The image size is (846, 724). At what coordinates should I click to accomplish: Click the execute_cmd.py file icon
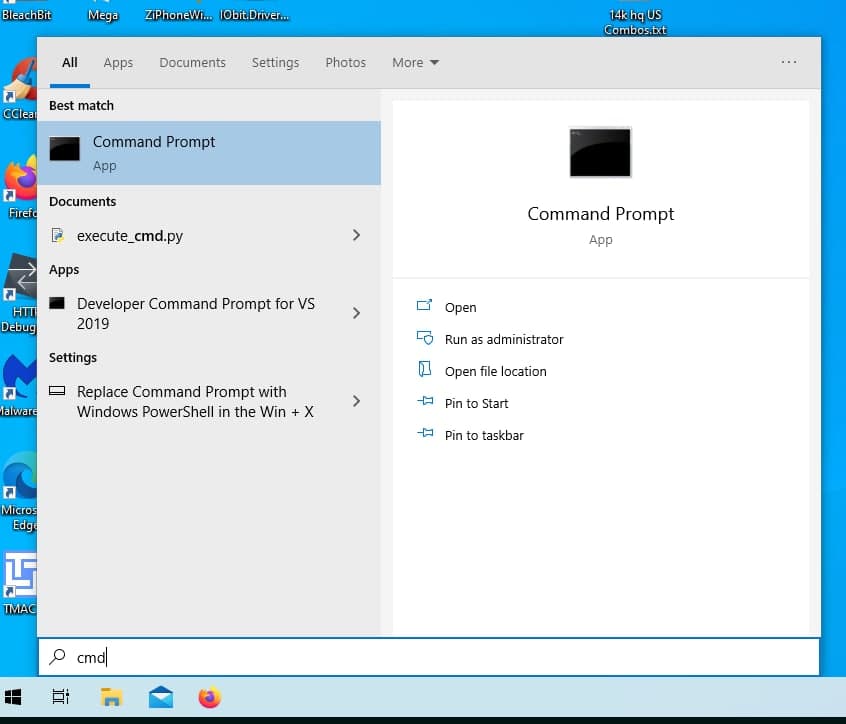(58, 236)
